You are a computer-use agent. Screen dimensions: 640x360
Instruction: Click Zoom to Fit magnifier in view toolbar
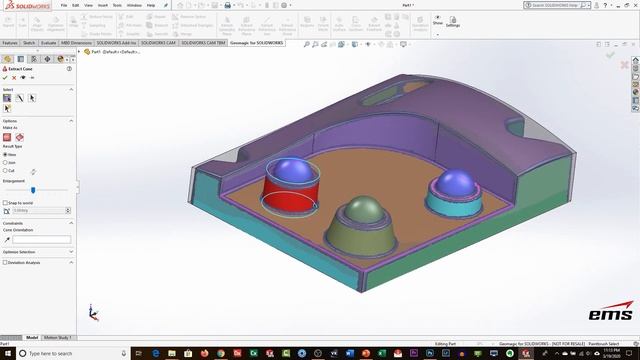click(x=307, y=44)
